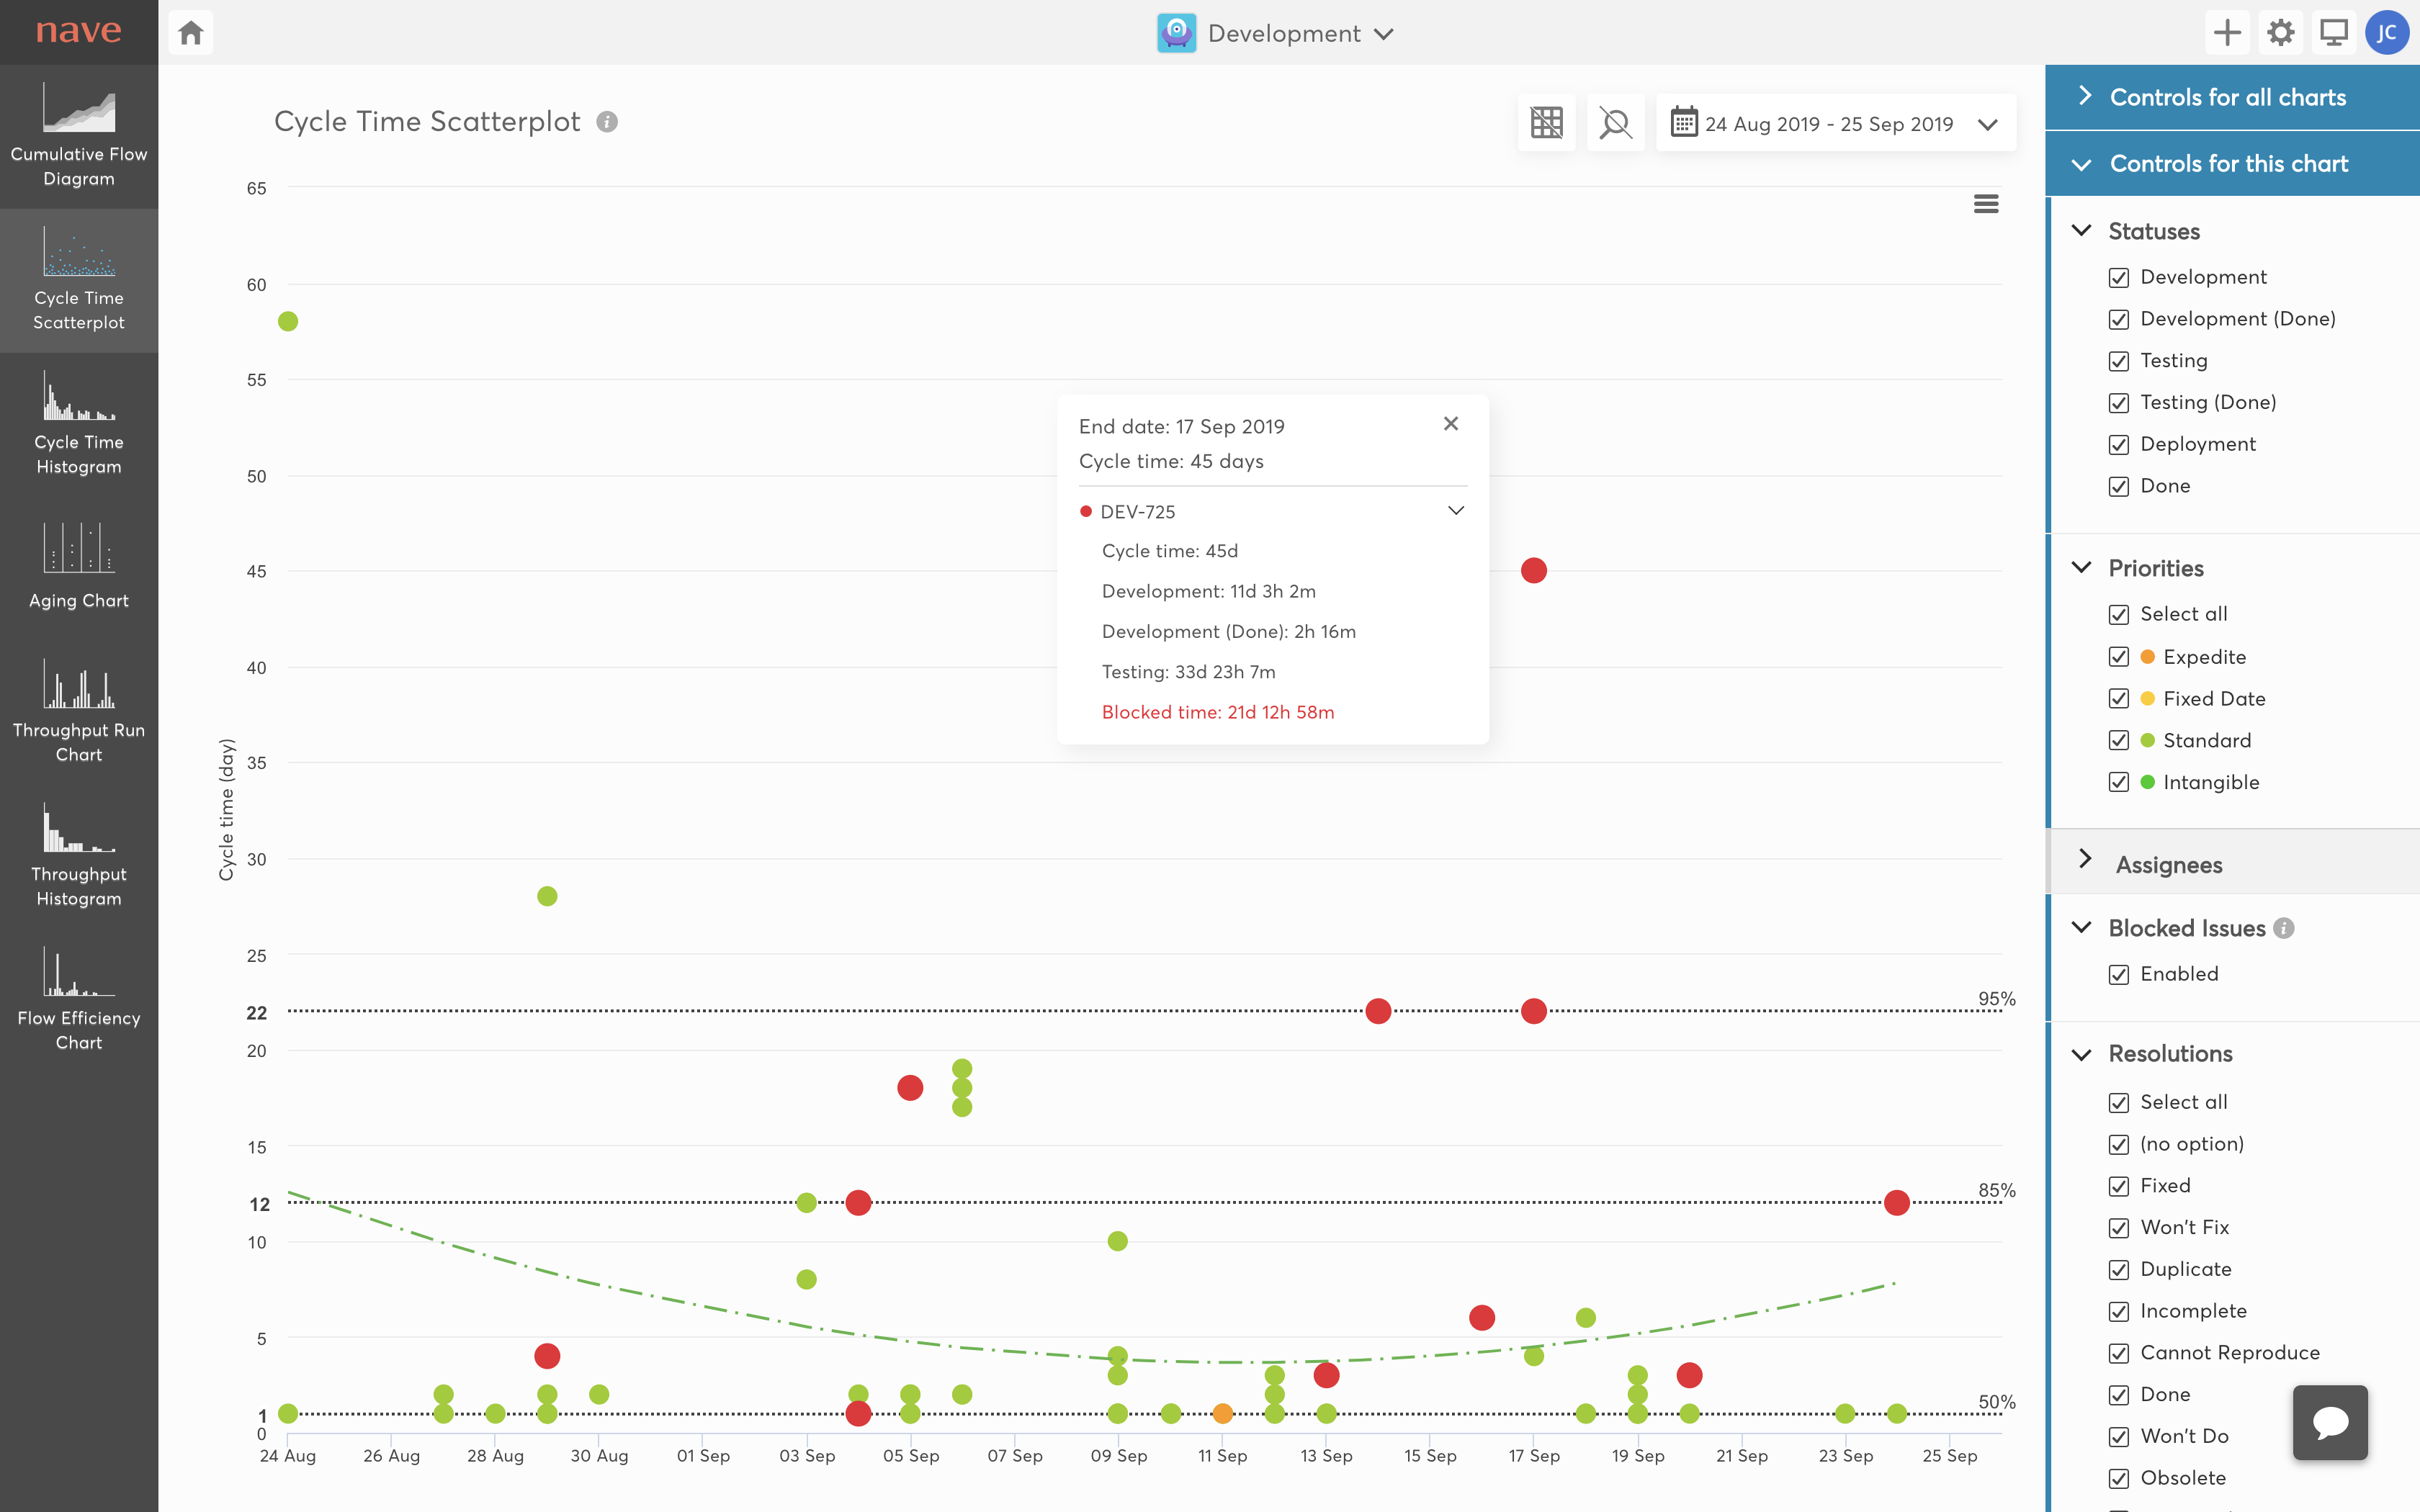Expand the Assignees section

coord(2168,864)
